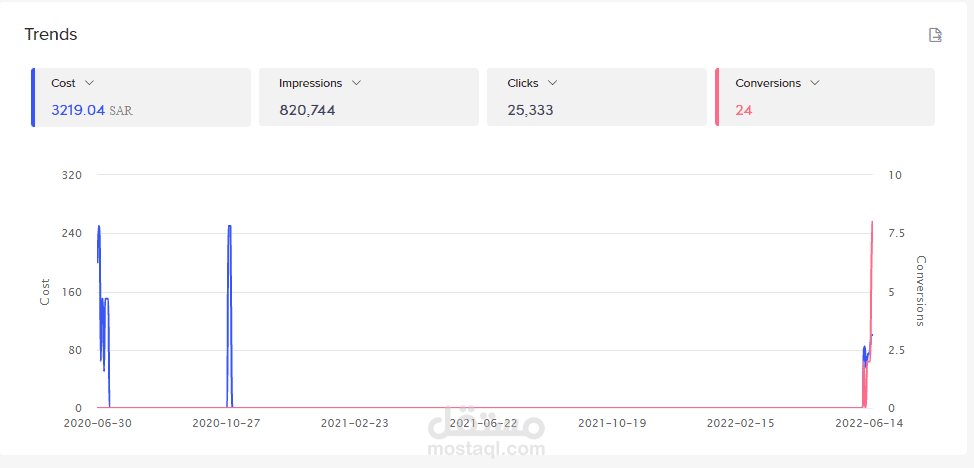The image size is (974, 468).
Task: Open the Cost metric dropdown arrow
Action: point(89,83)
